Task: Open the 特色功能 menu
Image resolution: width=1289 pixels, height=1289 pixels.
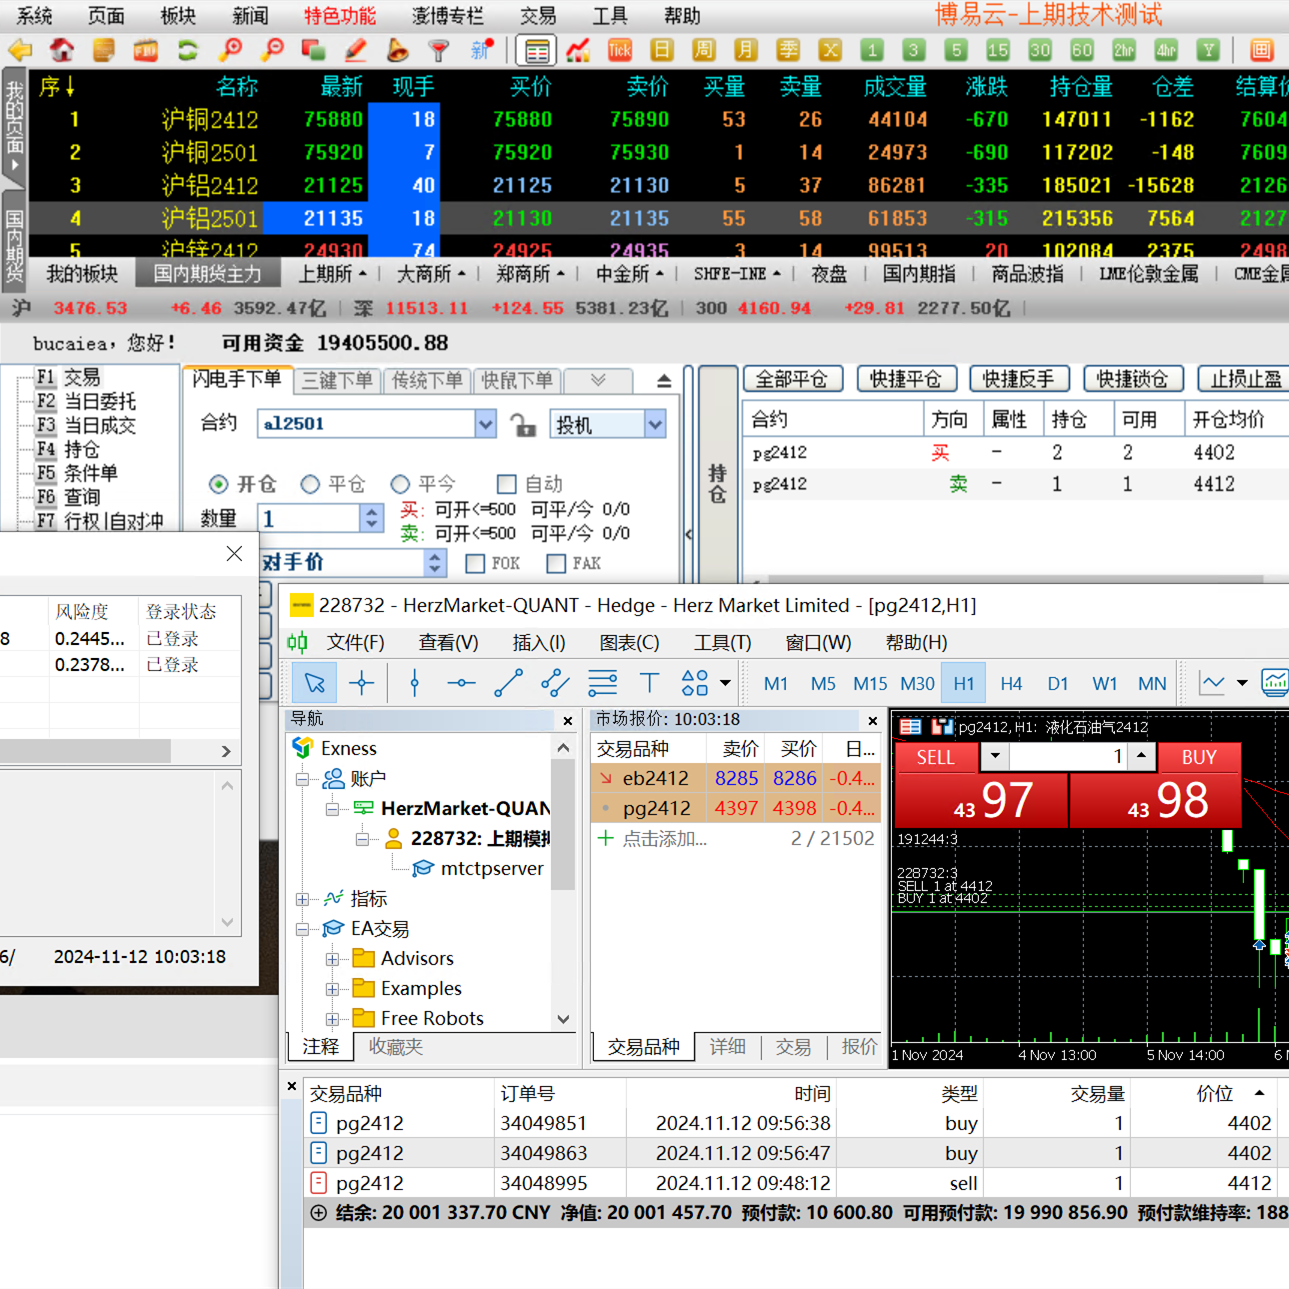Action: pyautogui.click(x=340, y=16)
